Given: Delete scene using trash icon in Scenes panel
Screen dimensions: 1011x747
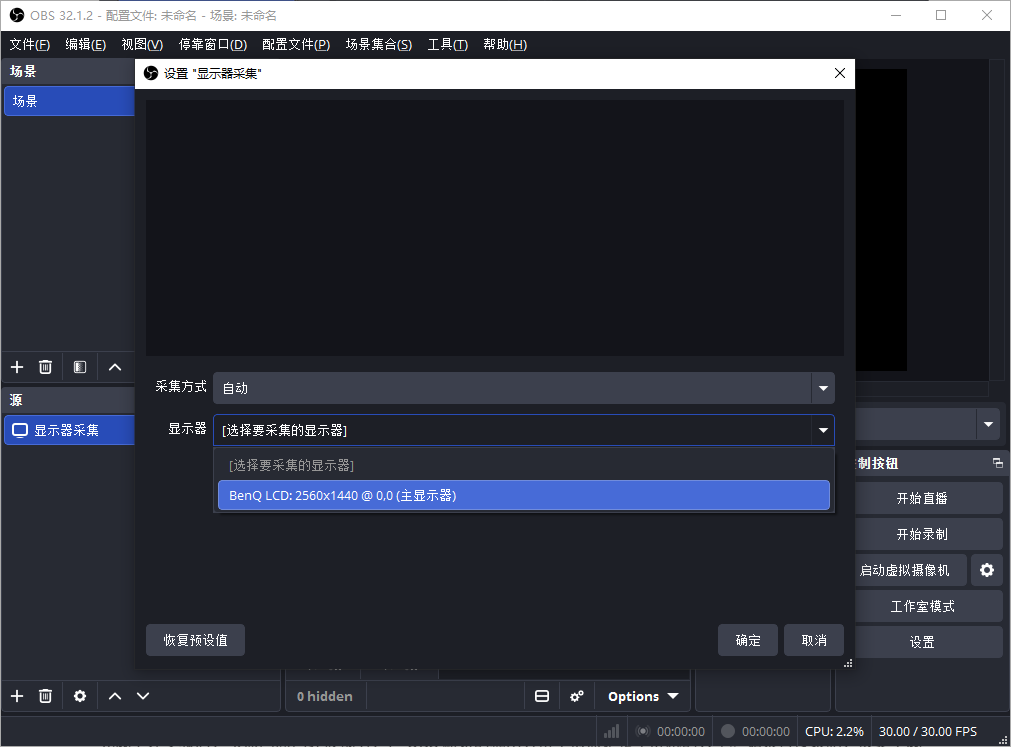Looking at the screenshot, I should [x=45, y=367].
